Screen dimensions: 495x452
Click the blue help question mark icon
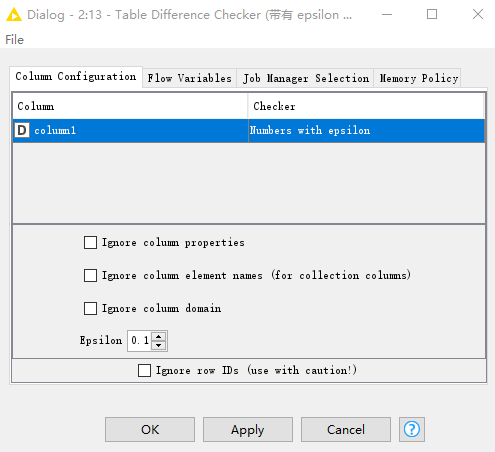tap(412, 429)
